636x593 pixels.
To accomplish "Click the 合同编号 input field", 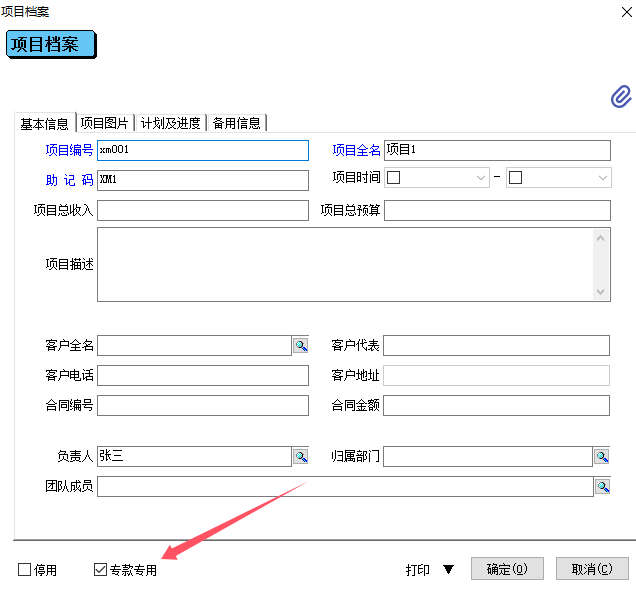I will [203, 406].
